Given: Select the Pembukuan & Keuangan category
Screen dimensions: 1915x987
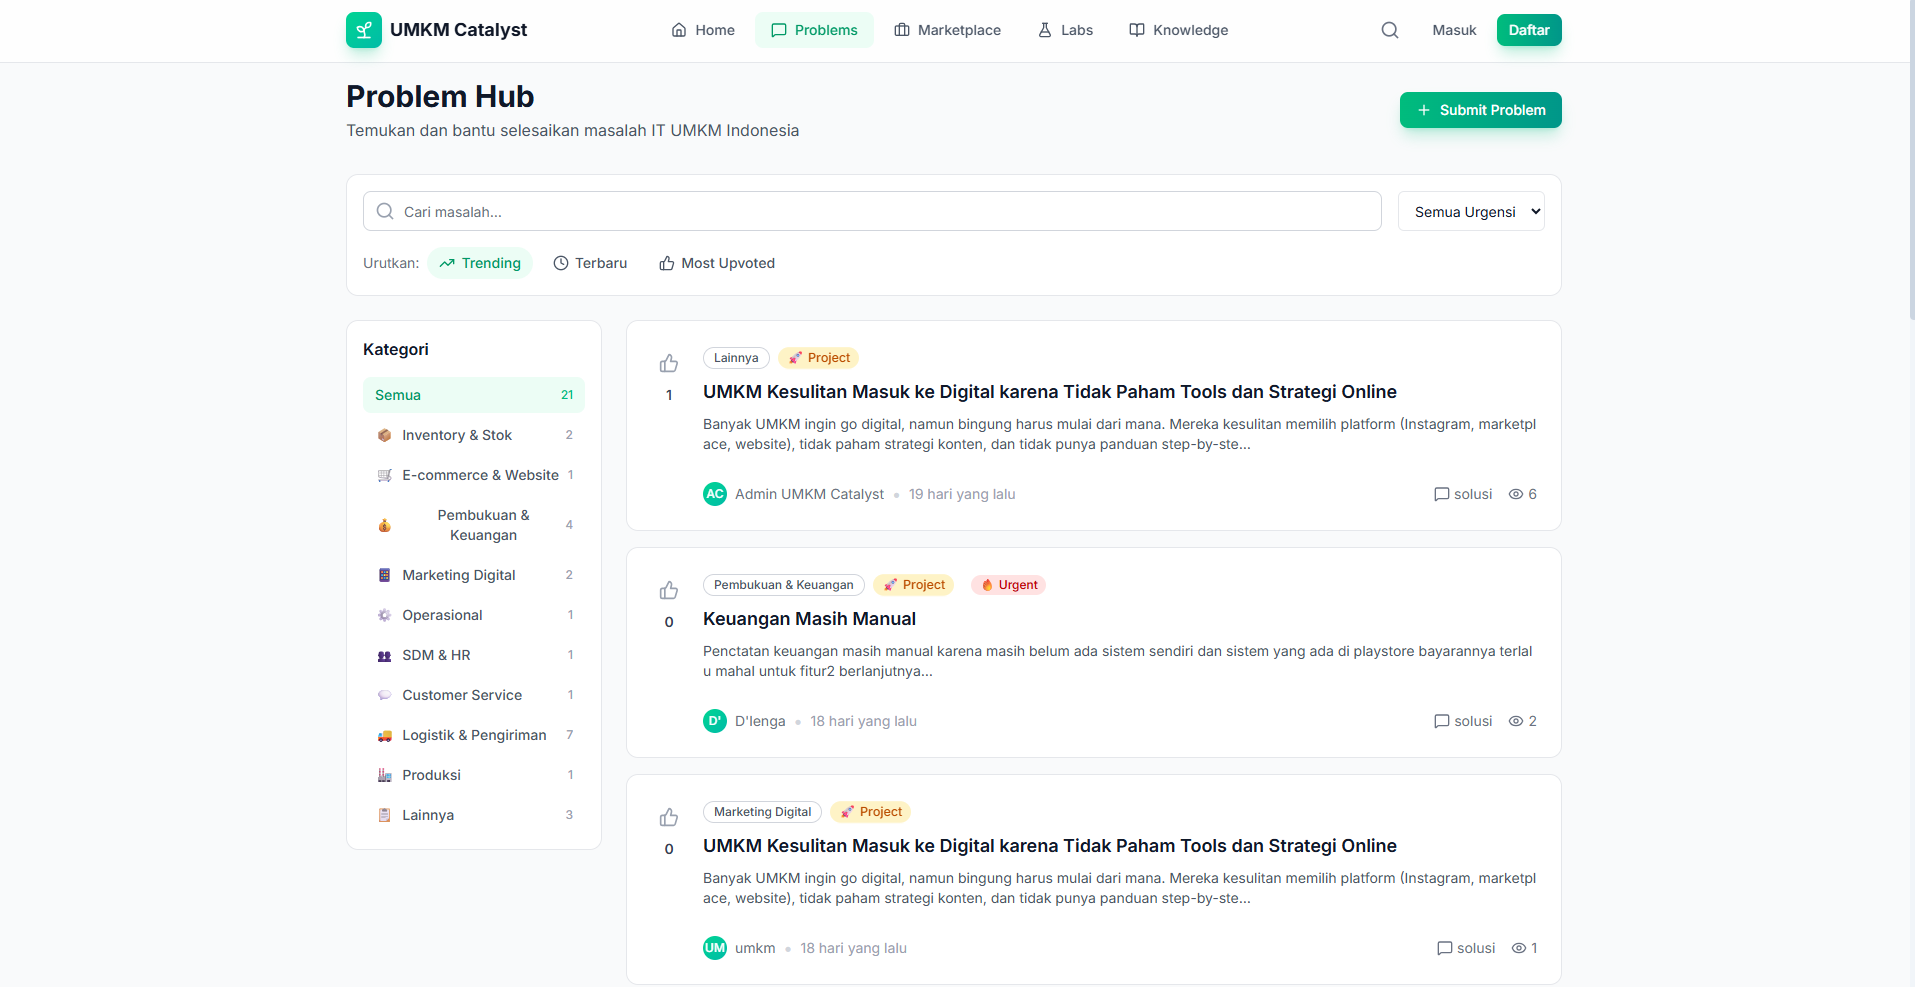Looking at the screenshot, I should (473, 524).
